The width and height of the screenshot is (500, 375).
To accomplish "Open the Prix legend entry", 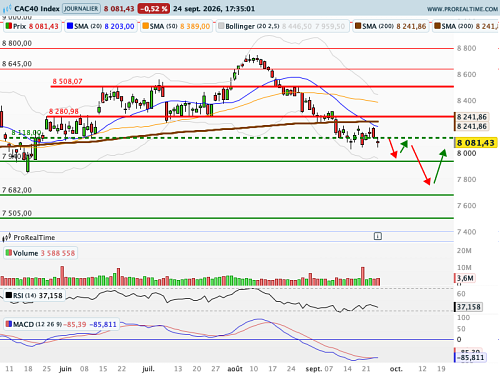I will [32, 26].
